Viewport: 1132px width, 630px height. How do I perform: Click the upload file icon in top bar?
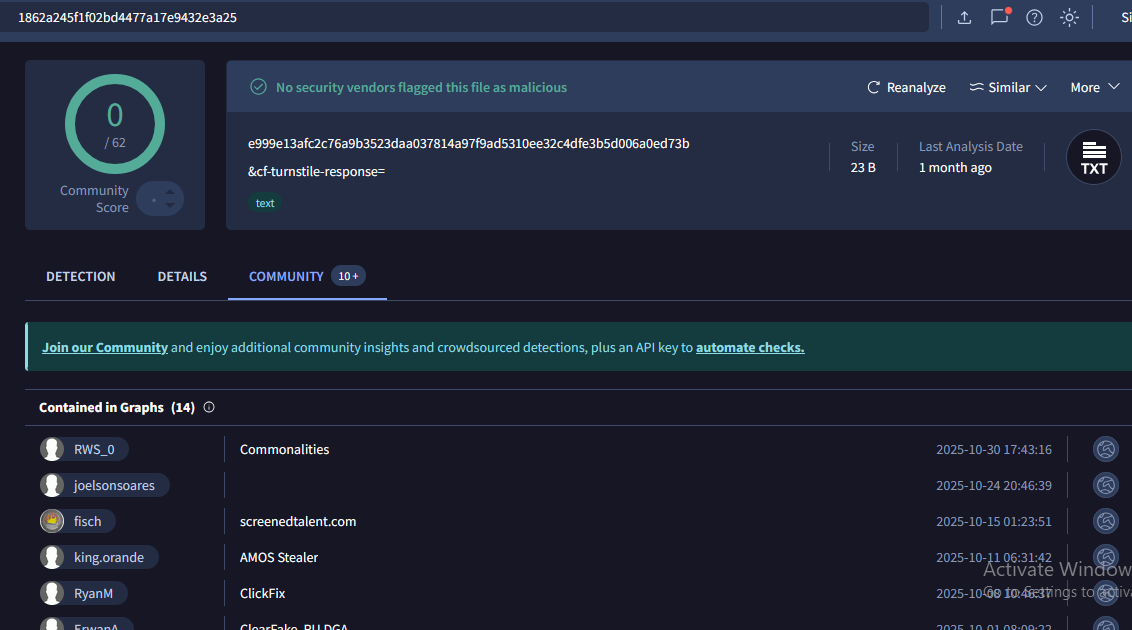[964, 18]
